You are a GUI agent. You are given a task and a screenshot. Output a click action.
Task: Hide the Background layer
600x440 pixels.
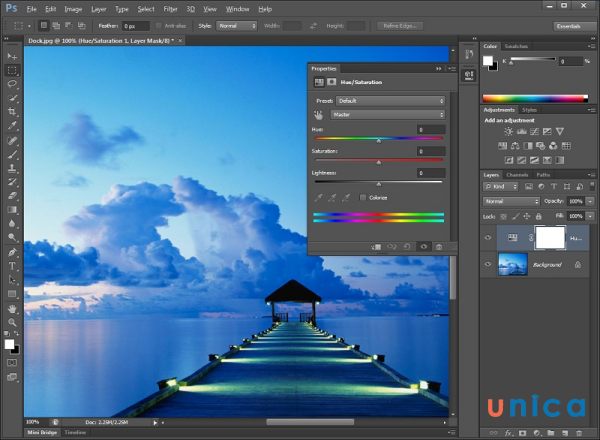tap(488, 265)
